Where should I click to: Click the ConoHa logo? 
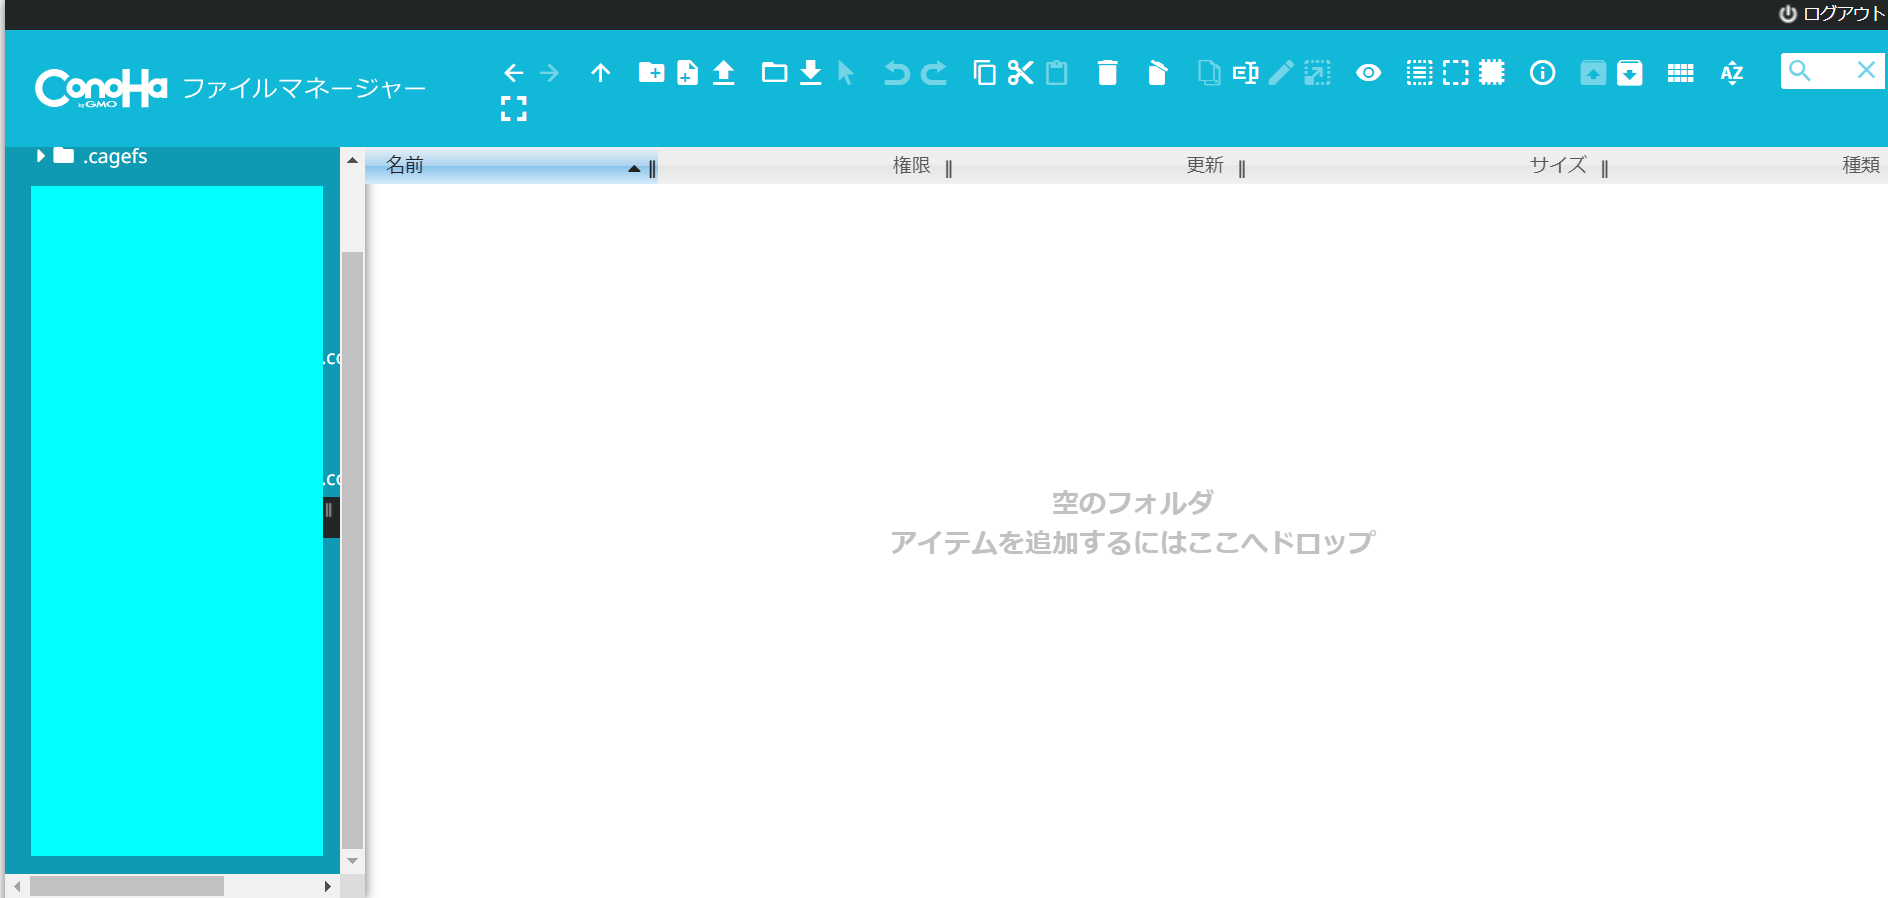pos(101,88)
